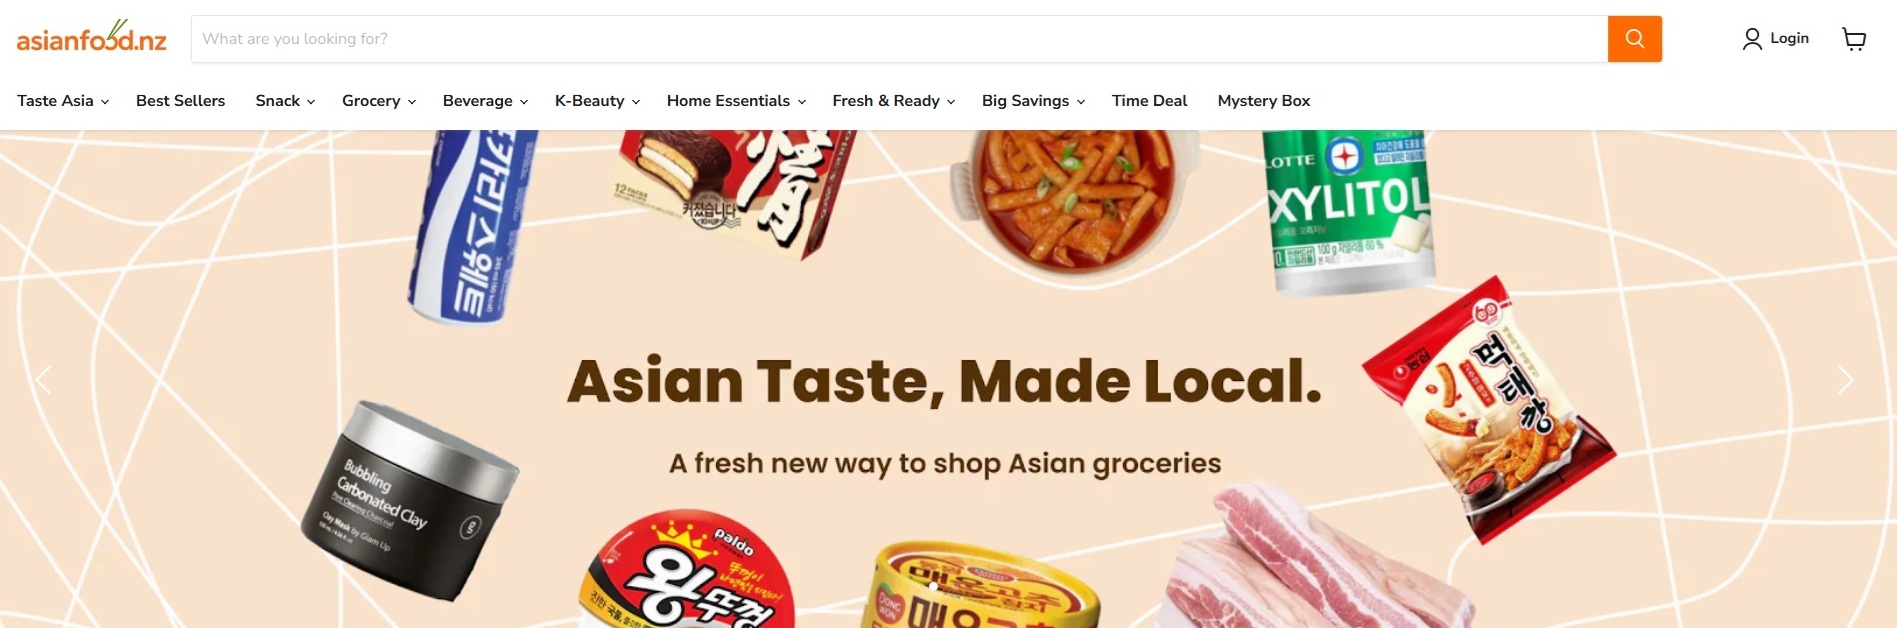Go to previous banner slide arrow
Screen dimensions: 1897x628
(44, 380)
